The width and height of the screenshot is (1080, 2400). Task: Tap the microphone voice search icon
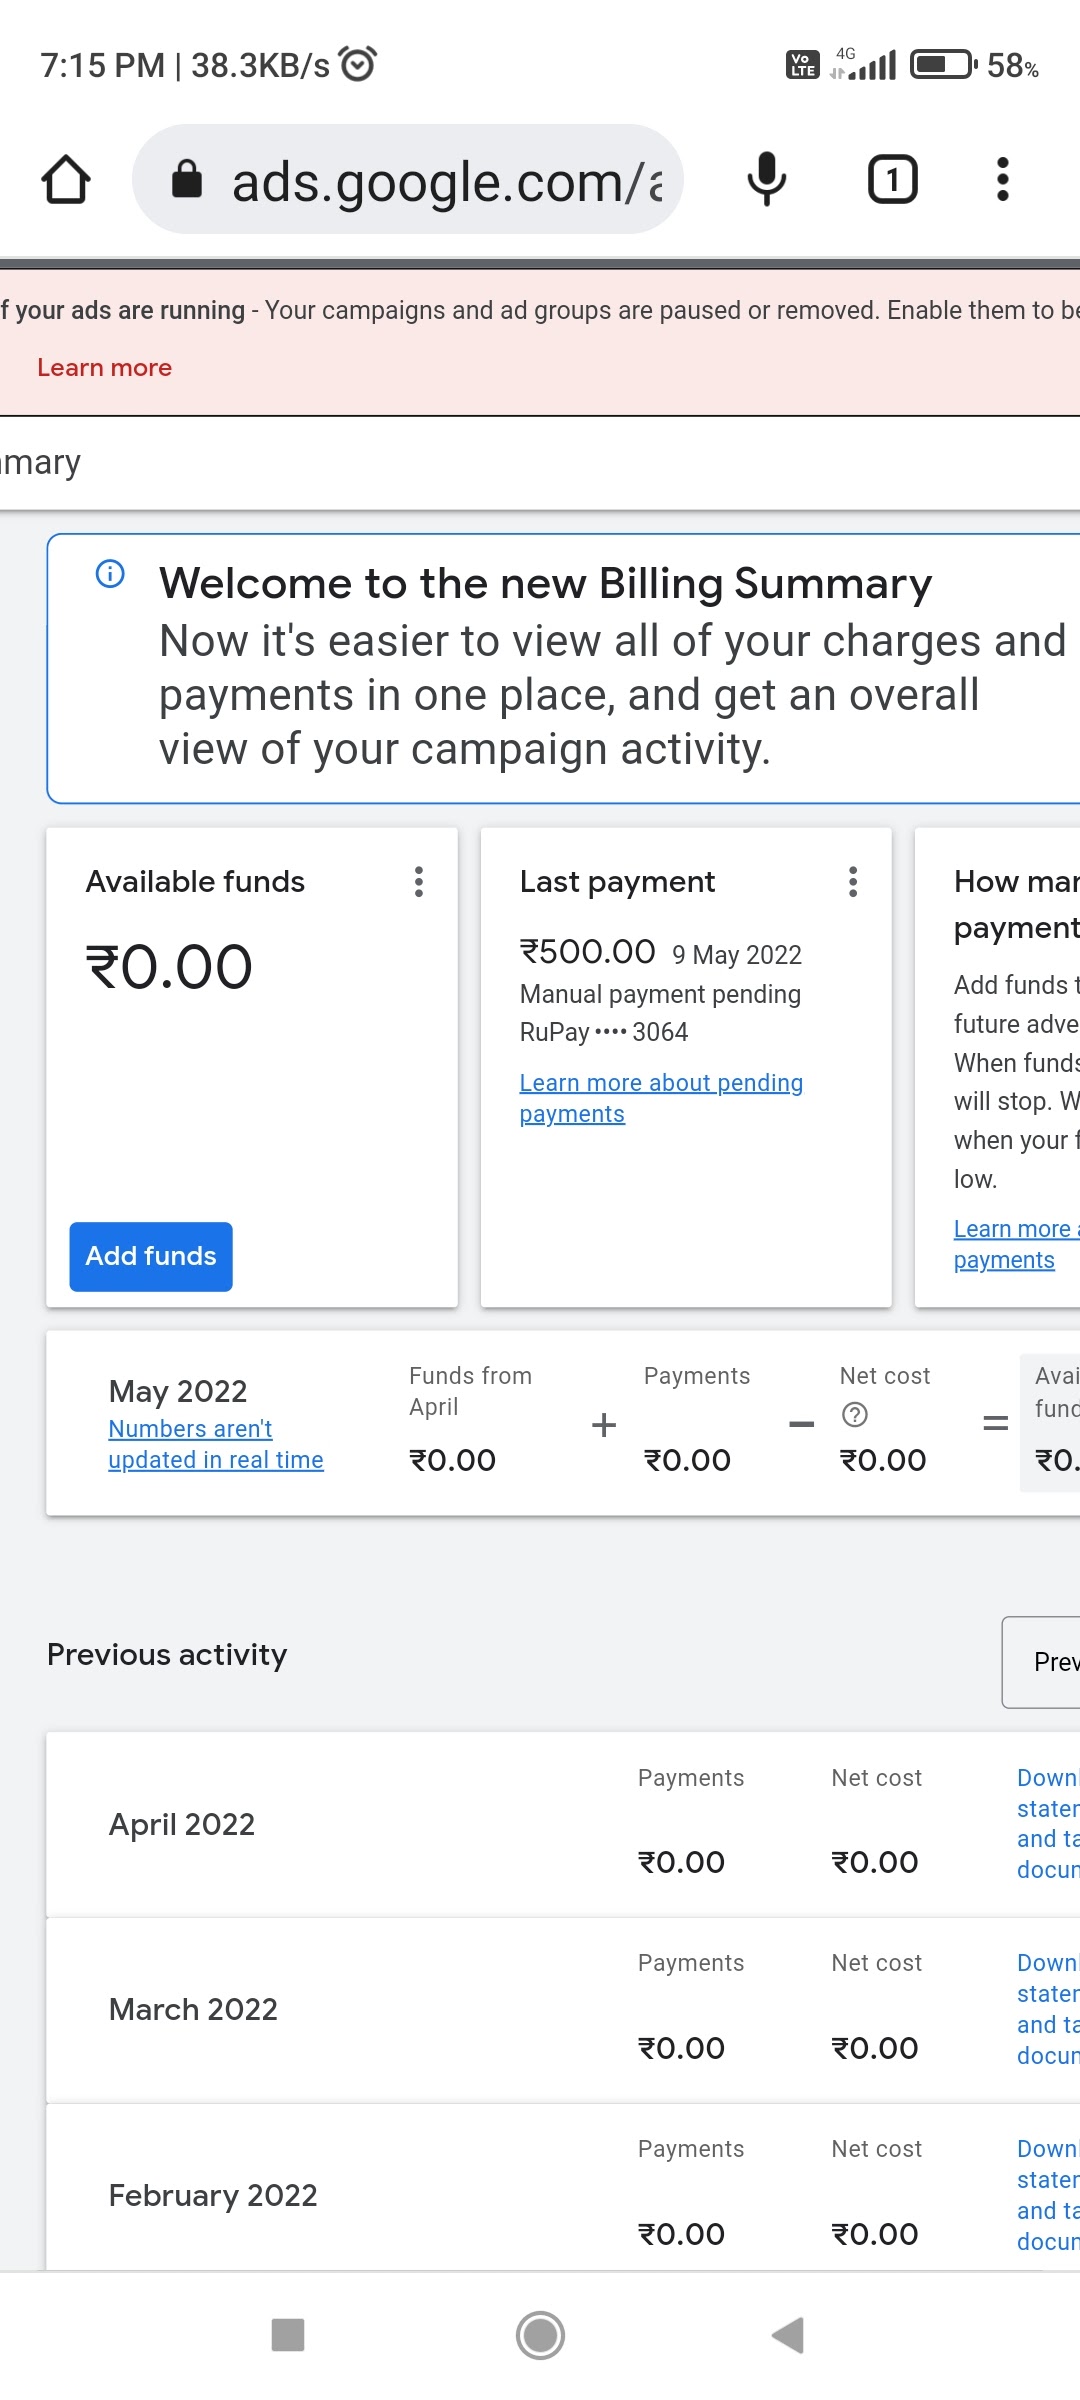click(x=767, y=180)
